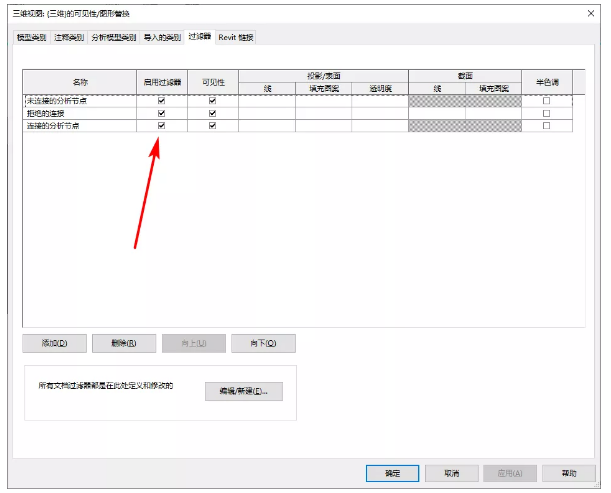Click the 截面 header group
This screenshot has width=611, height=493.
point(465,76)
